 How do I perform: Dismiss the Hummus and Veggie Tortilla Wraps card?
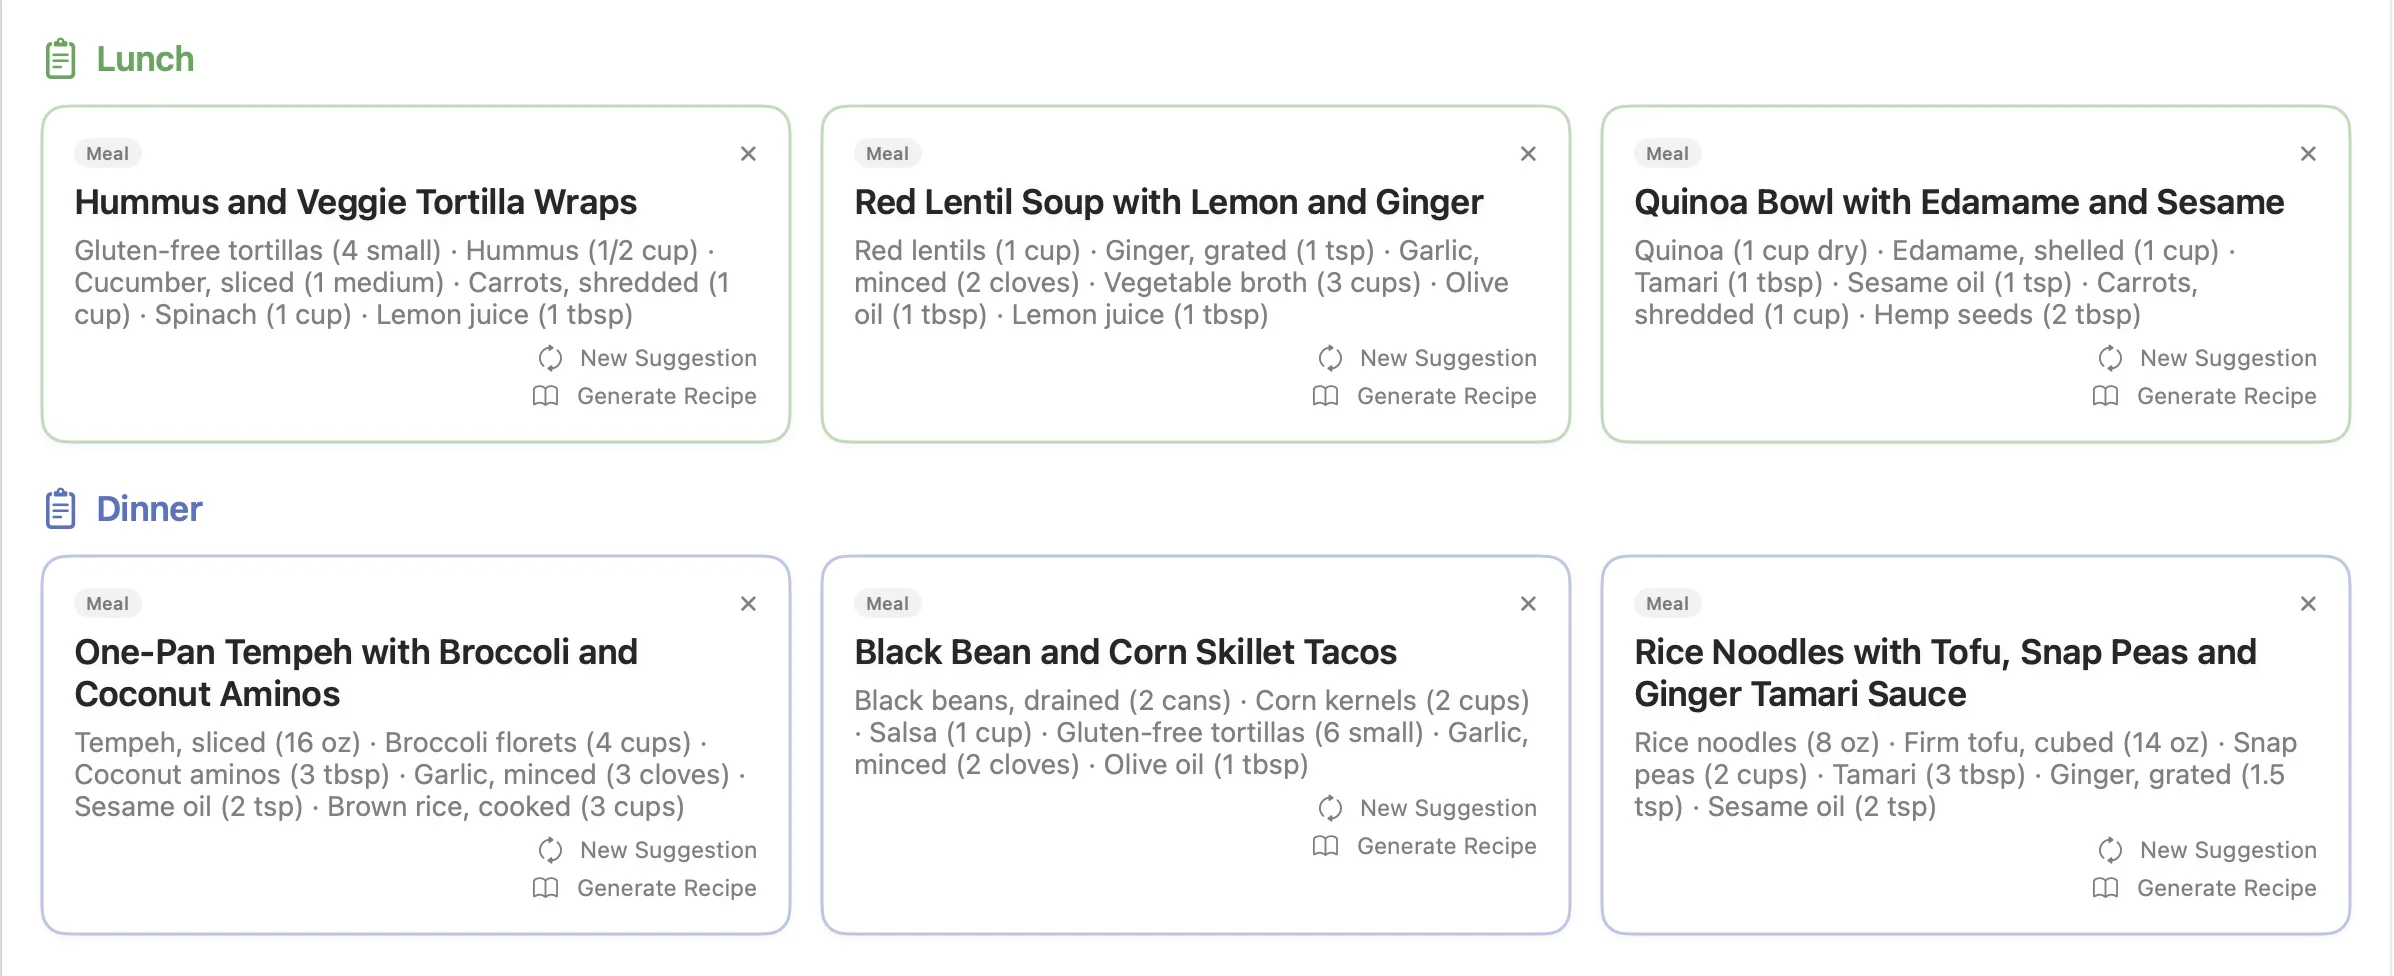click(x=748, y=154)
